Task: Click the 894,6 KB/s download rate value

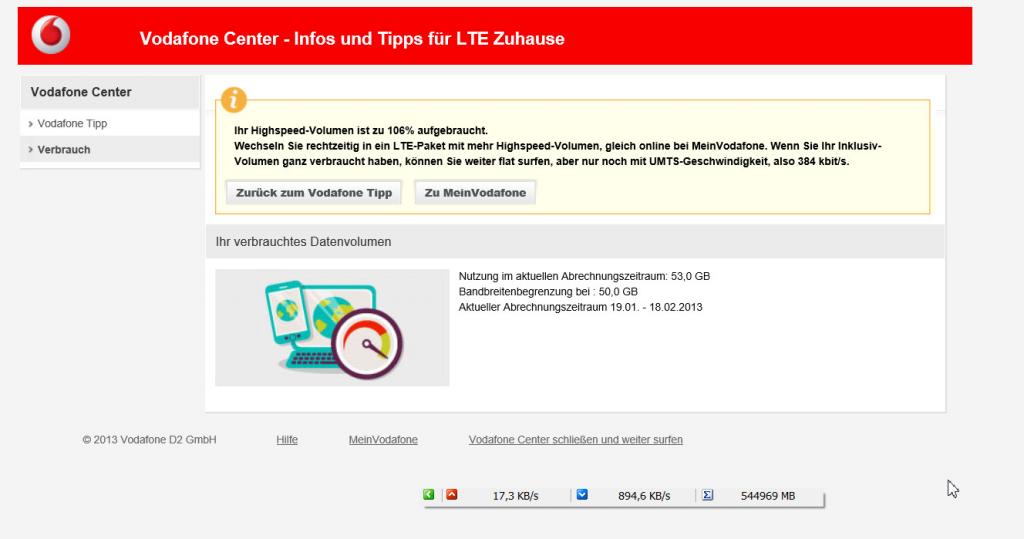Action: [x=644, y=496]
